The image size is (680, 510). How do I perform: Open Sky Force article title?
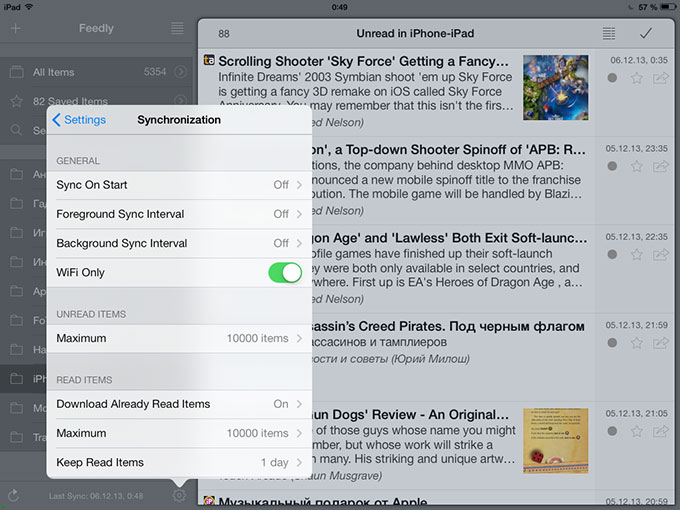(363, 62)
